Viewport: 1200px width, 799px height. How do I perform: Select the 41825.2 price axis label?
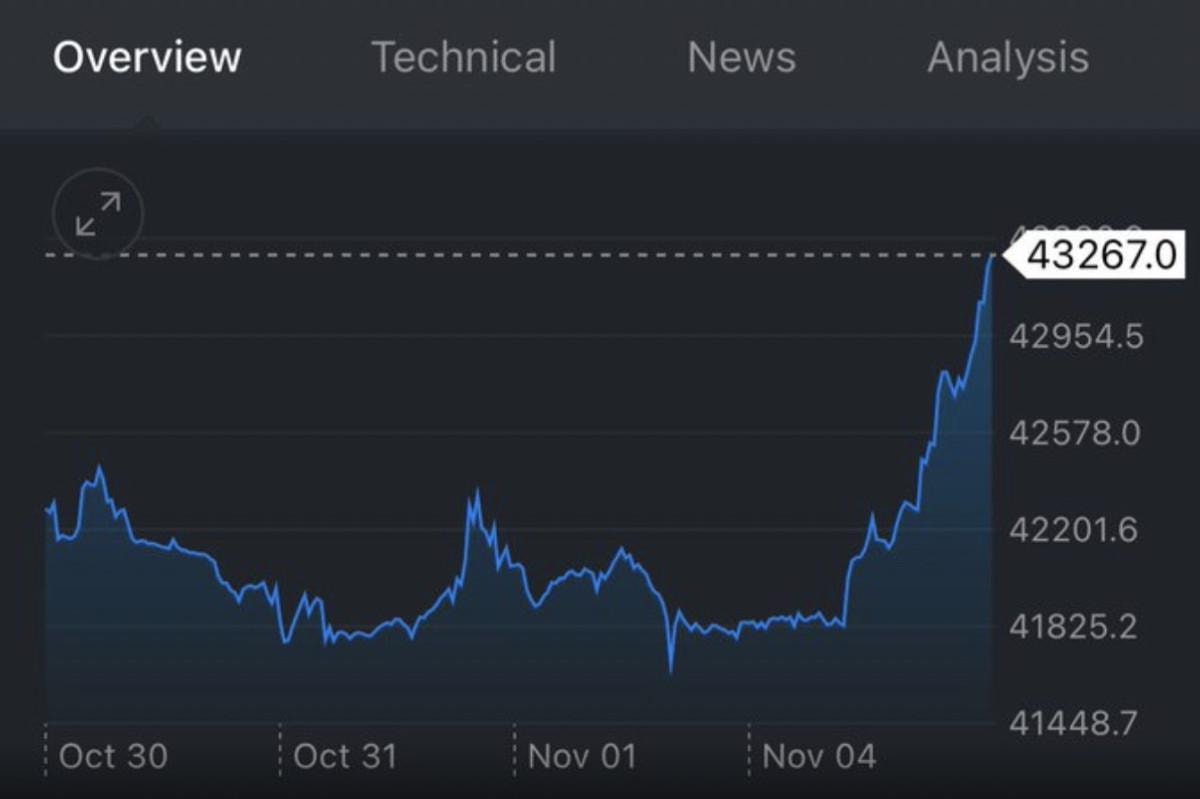click(x=1075, y=627)
